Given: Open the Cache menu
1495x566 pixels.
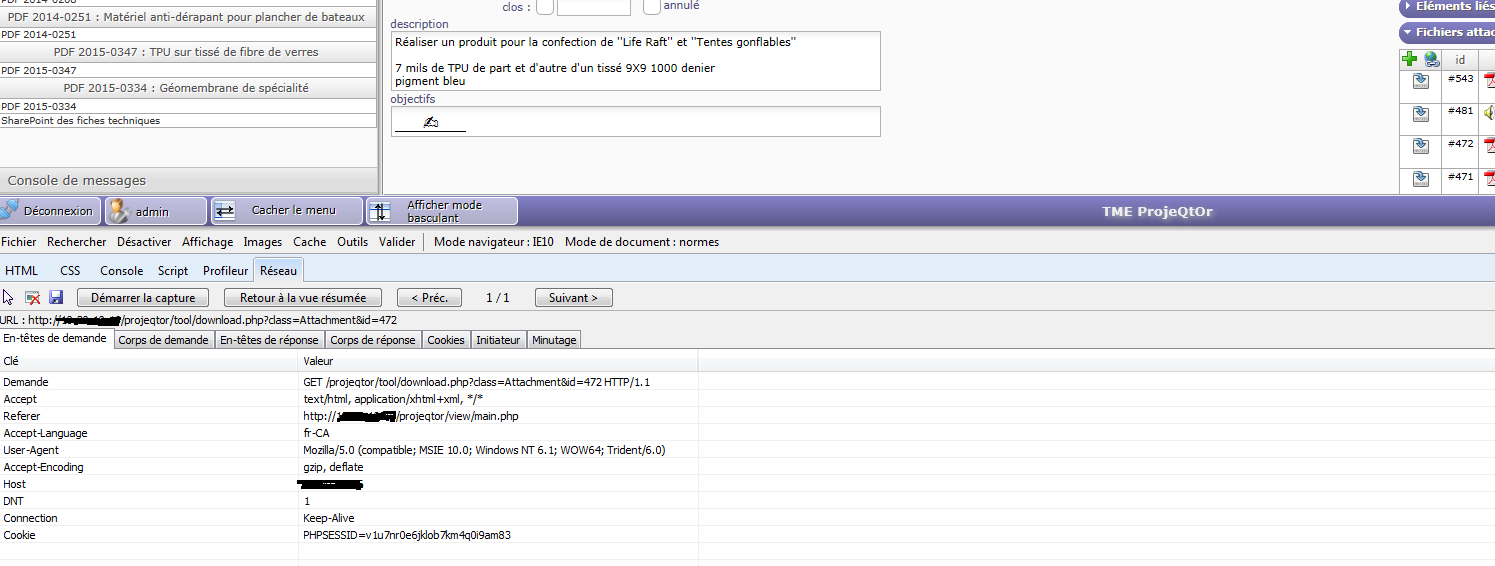Looking at the screenshot, I should (x=310, y=242).
